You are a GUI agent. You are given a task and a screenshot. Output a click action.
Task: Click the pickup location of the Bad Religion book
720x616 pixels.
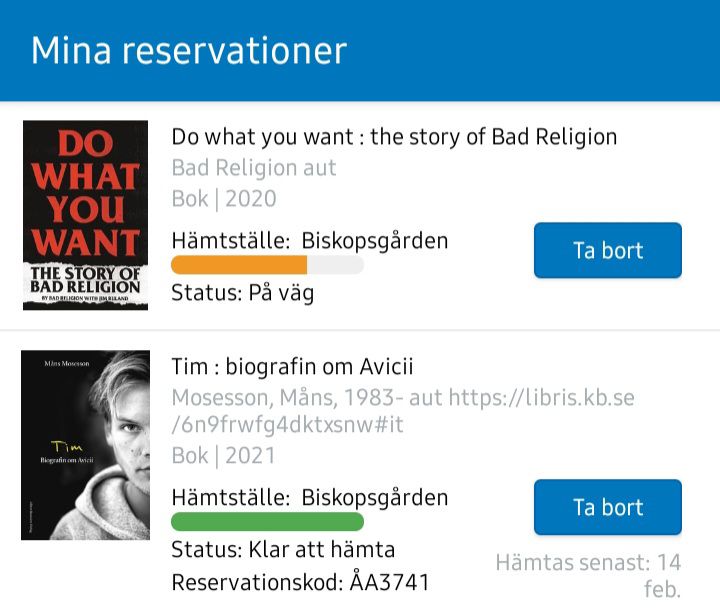(310, 241)
